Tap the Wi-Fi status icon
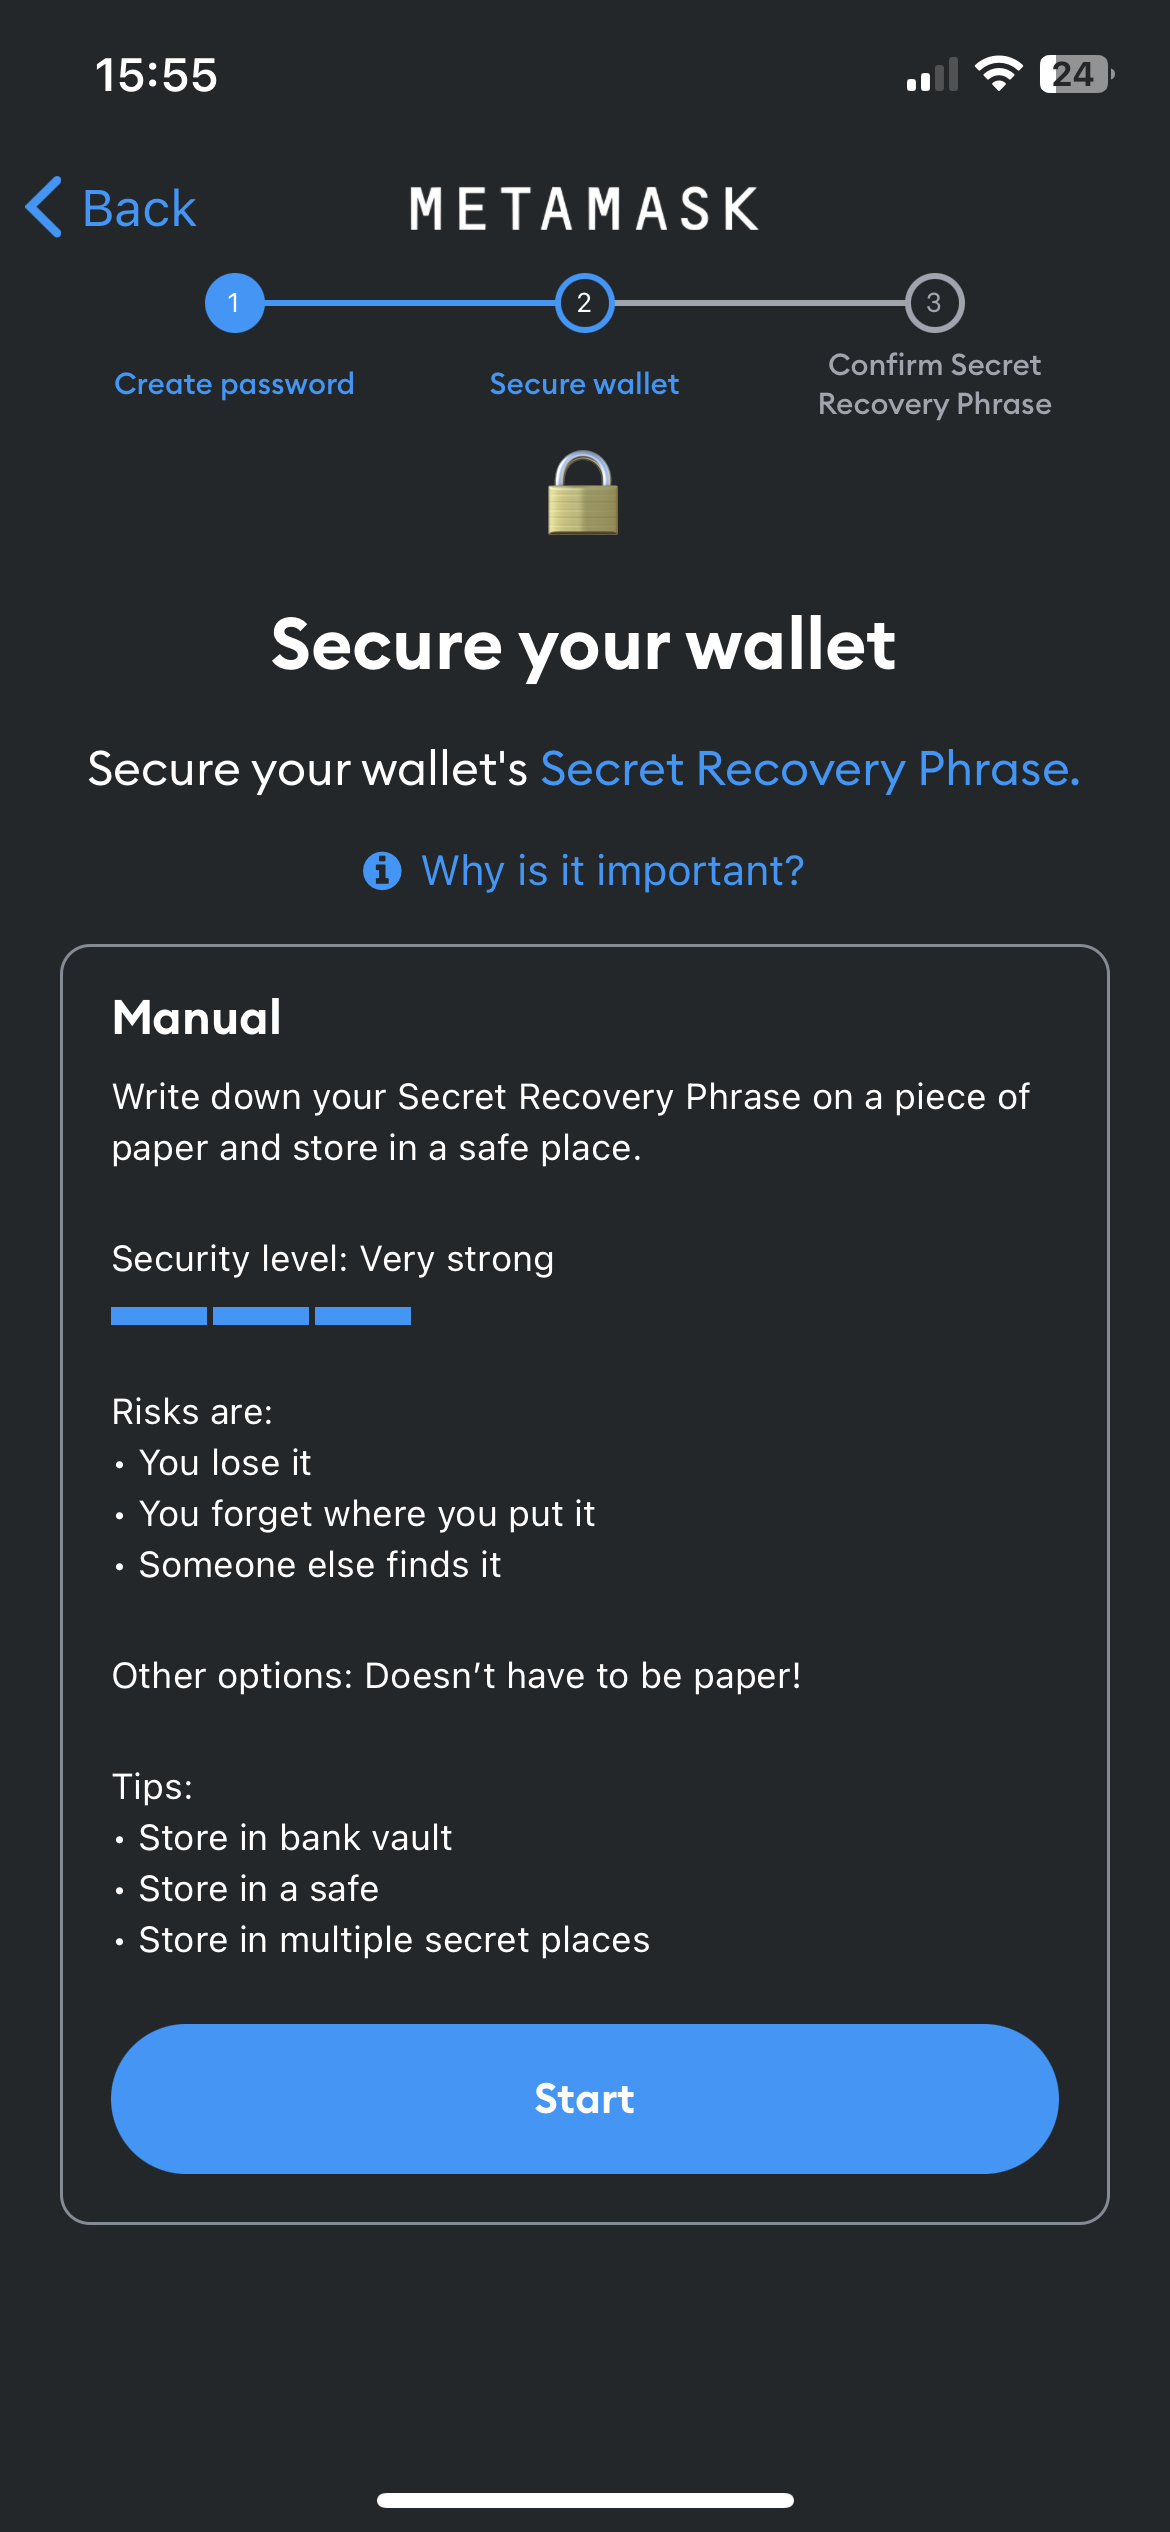 pyautogui.click(x=999, y=74)
